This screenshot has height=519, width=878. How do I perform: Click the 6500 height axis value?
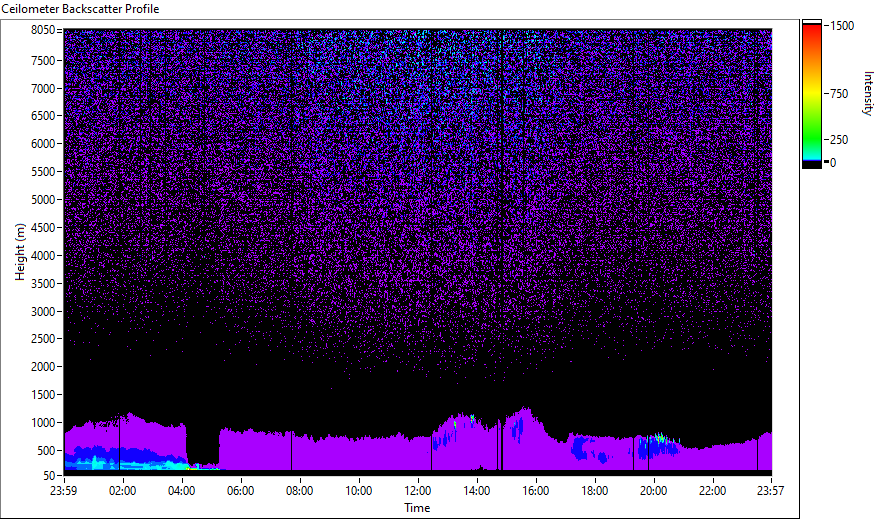tap(43, 116)
